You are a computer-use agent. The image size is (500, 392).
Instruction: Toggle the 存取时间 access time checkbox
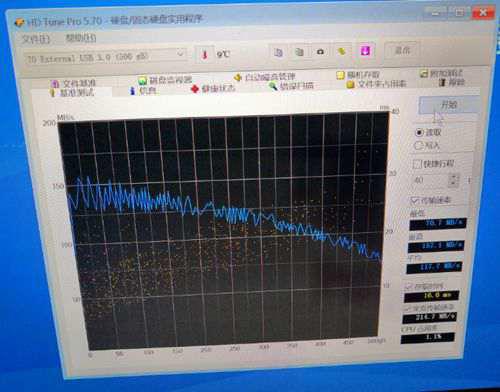click(408, 286)
